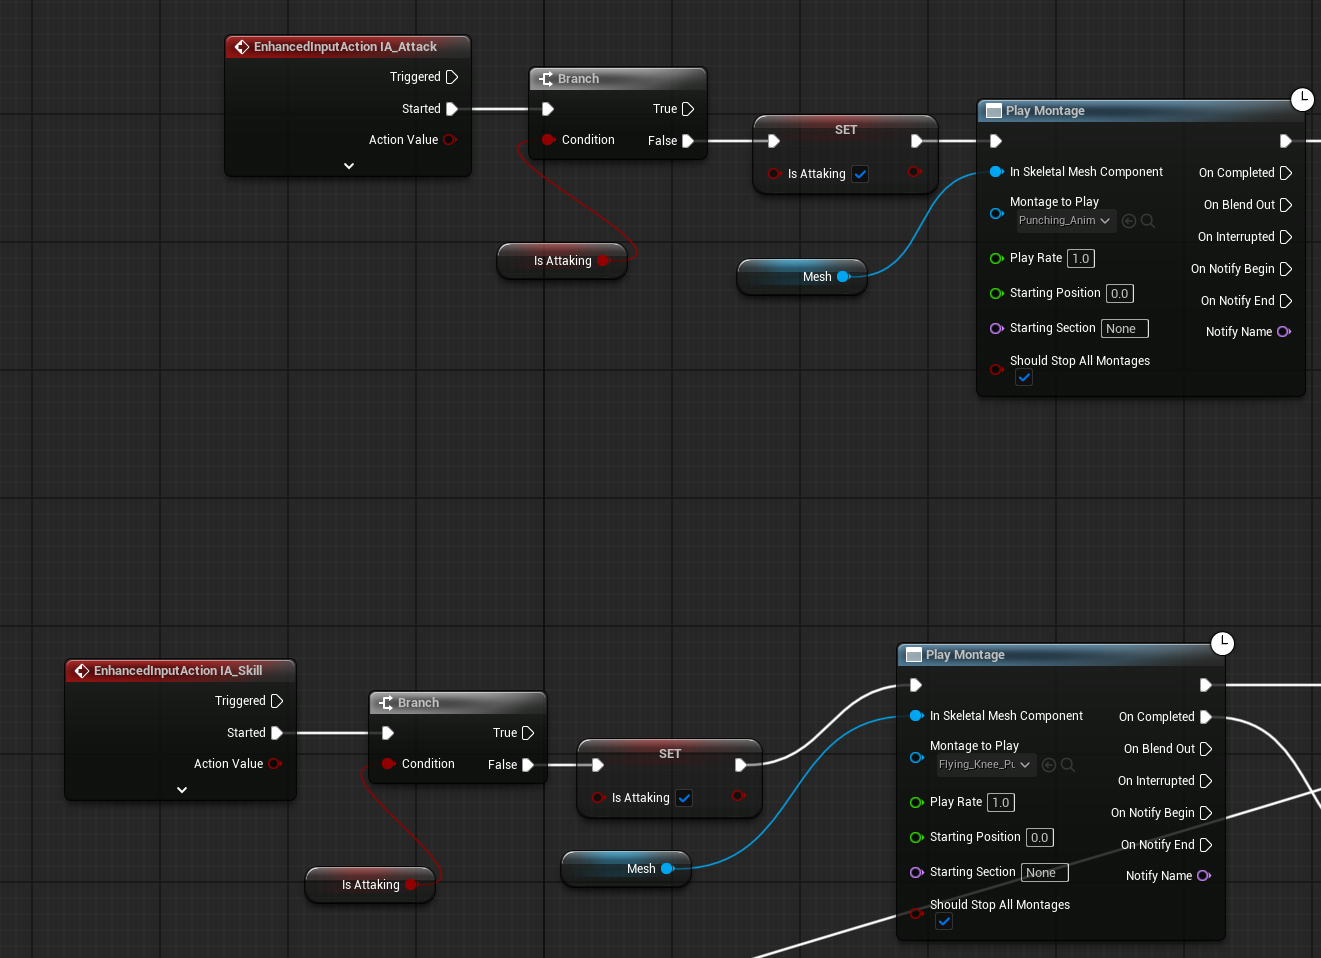Click Started exec pin on IA_Skill node
Viewport: 1321px width, 958px height.
click(277, 733)
